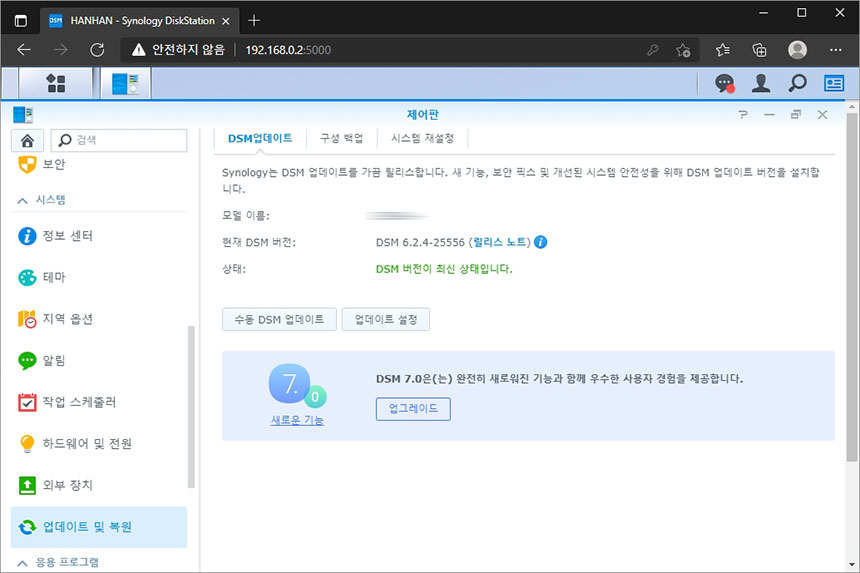Click the 업그레이드 button
Image resolution: width=860 pixels, height=573 pixels.
point(413,409)
